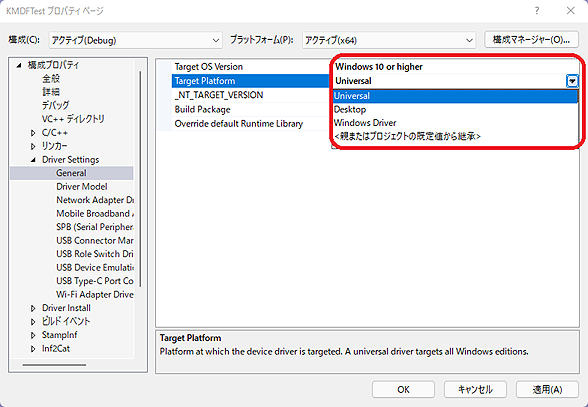Expand the Inf2Cat tree node

(x=33, y=349)
